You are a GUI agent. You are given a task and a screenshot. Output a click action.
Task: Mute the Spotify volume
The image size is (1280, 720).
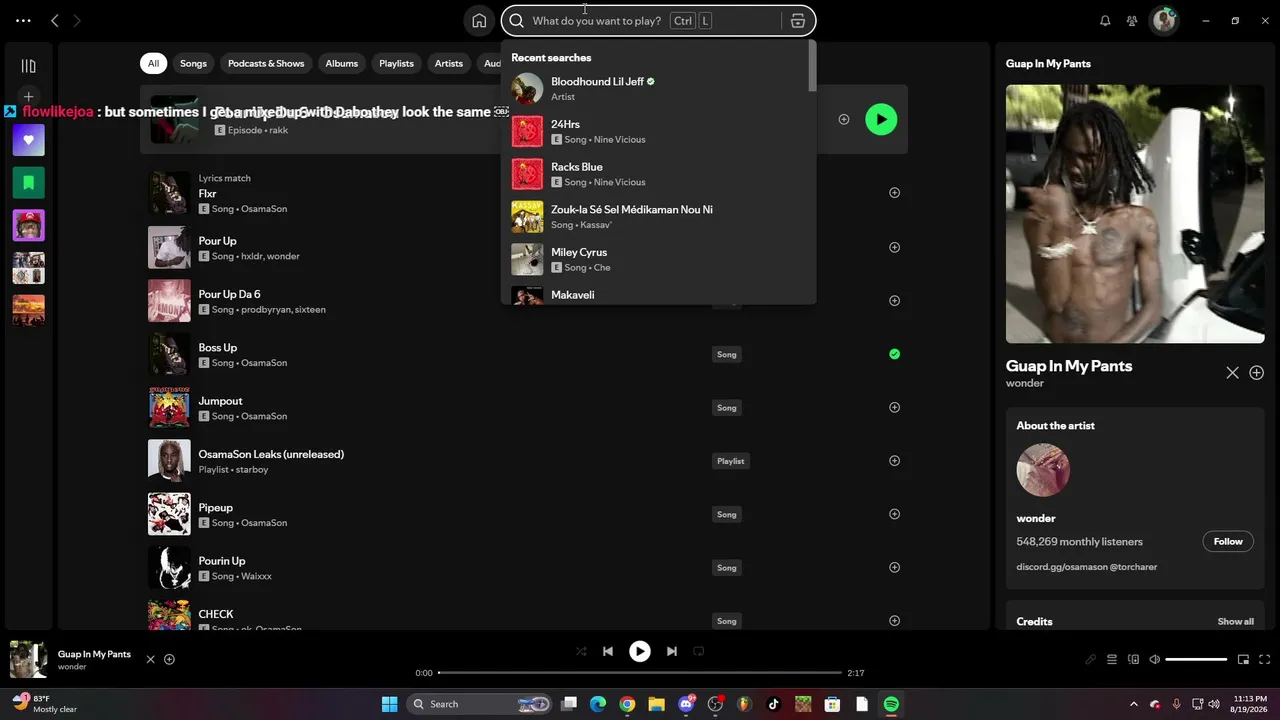[x=1154, y=660]
